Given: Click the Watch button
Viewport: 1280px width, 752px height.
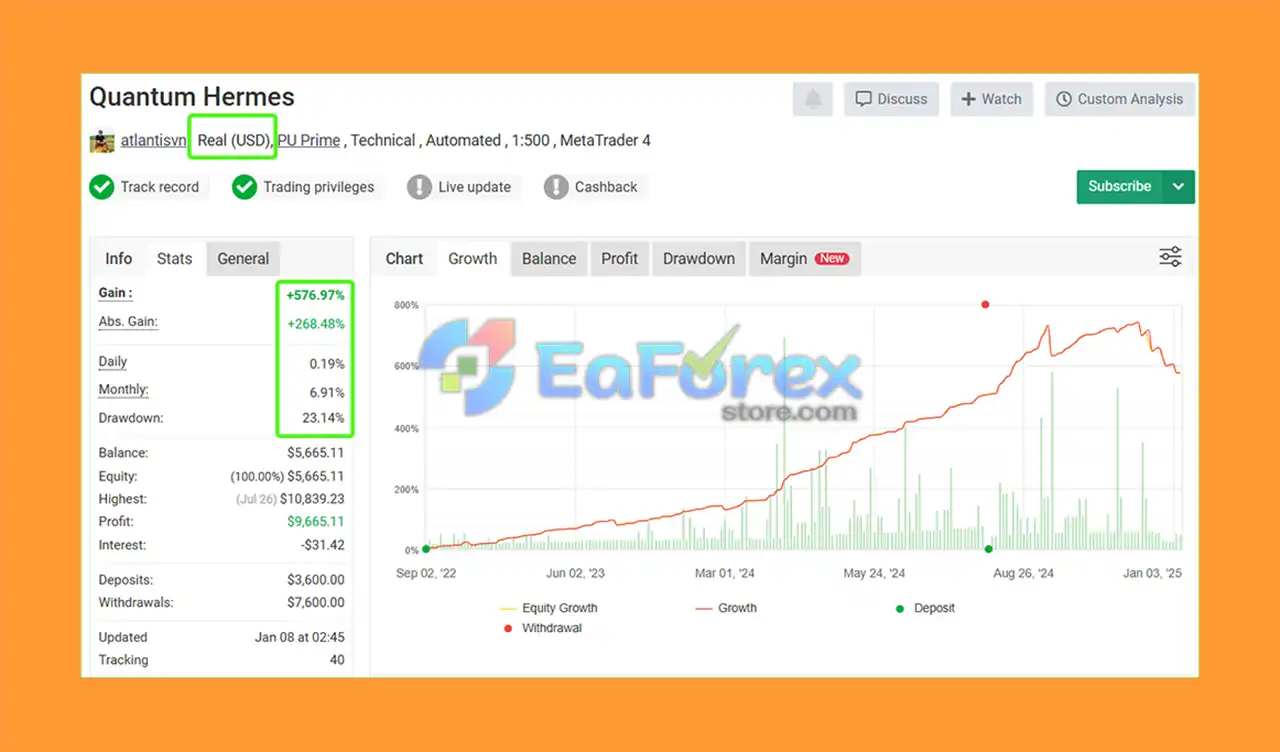Looking at the screenshot, I should click(x=991, y=99).
